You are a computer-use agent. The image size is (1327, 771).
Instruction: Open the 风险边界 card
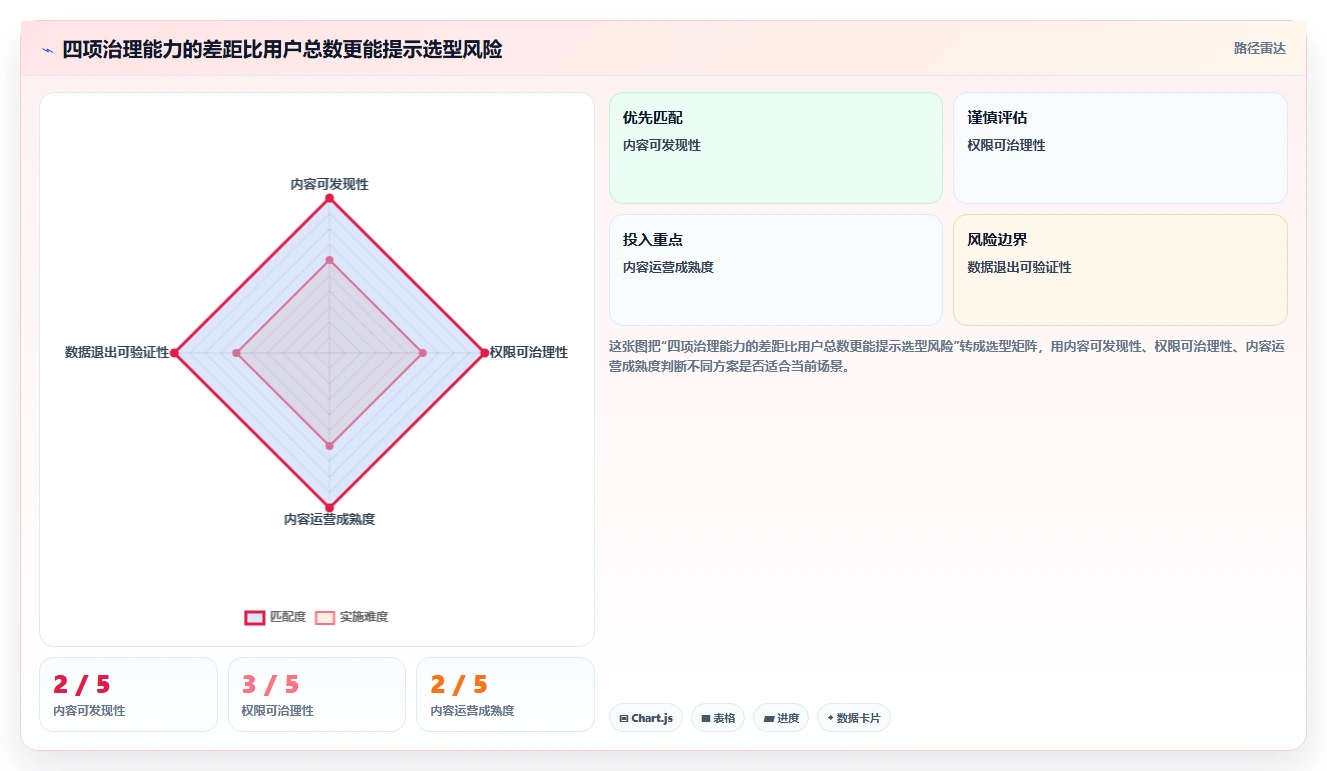(1120, 270)
